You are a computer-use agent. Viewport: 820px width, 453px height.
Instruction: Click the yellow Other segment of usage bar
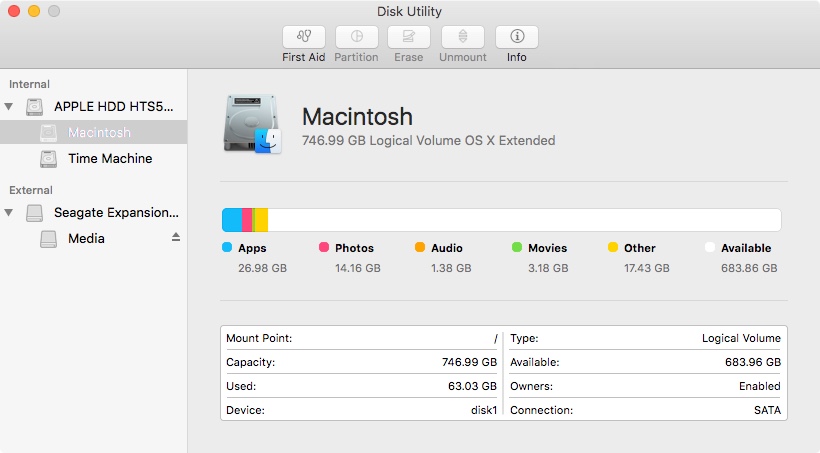click(x=261, y=220)
